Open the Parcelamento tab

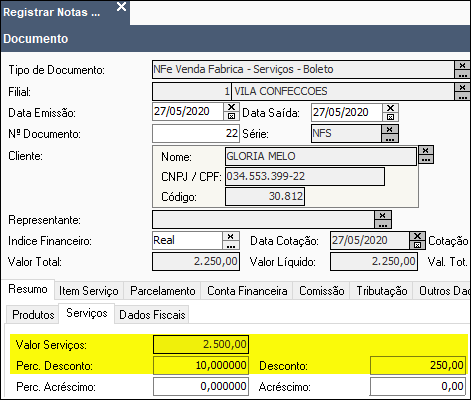coord(162,291)
